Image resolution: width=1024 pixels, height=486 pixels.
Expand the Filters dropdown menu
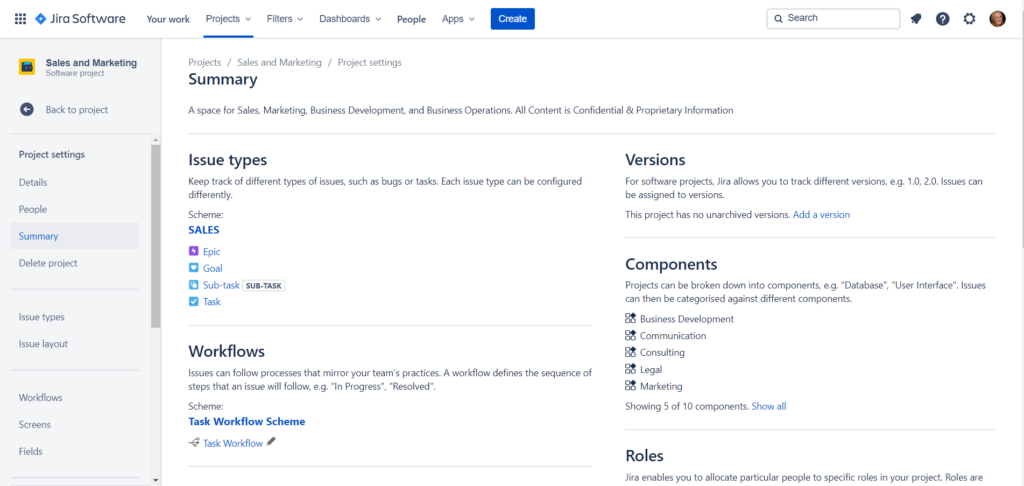[285, 19]
